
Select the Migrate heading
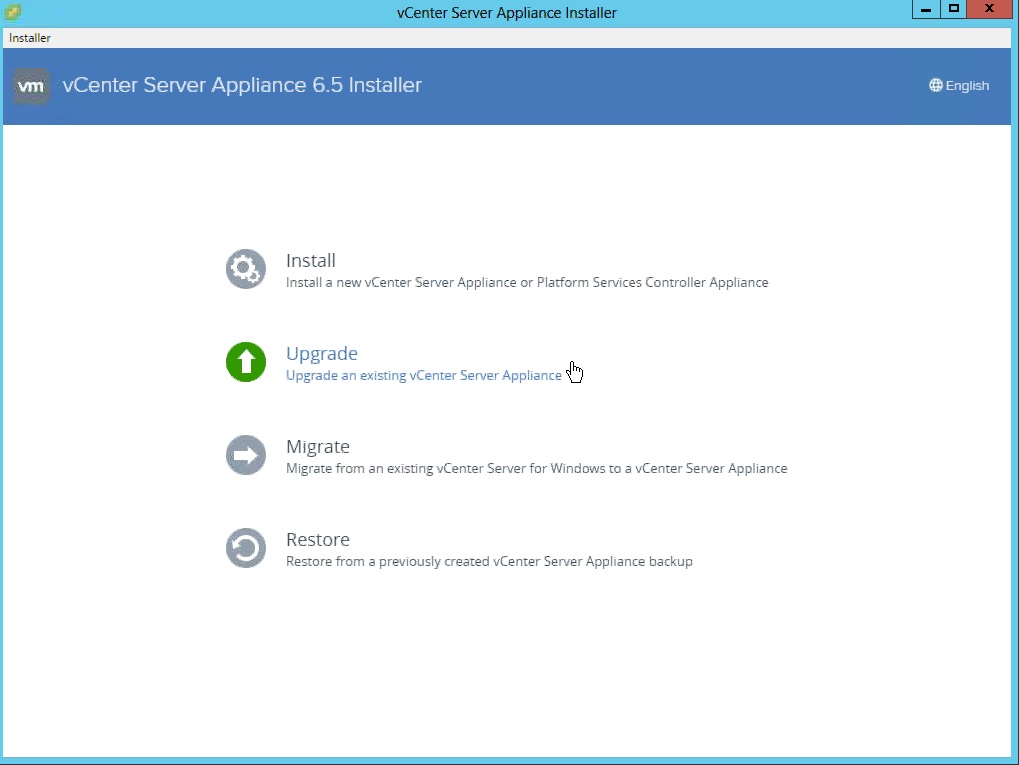(317, 447)
